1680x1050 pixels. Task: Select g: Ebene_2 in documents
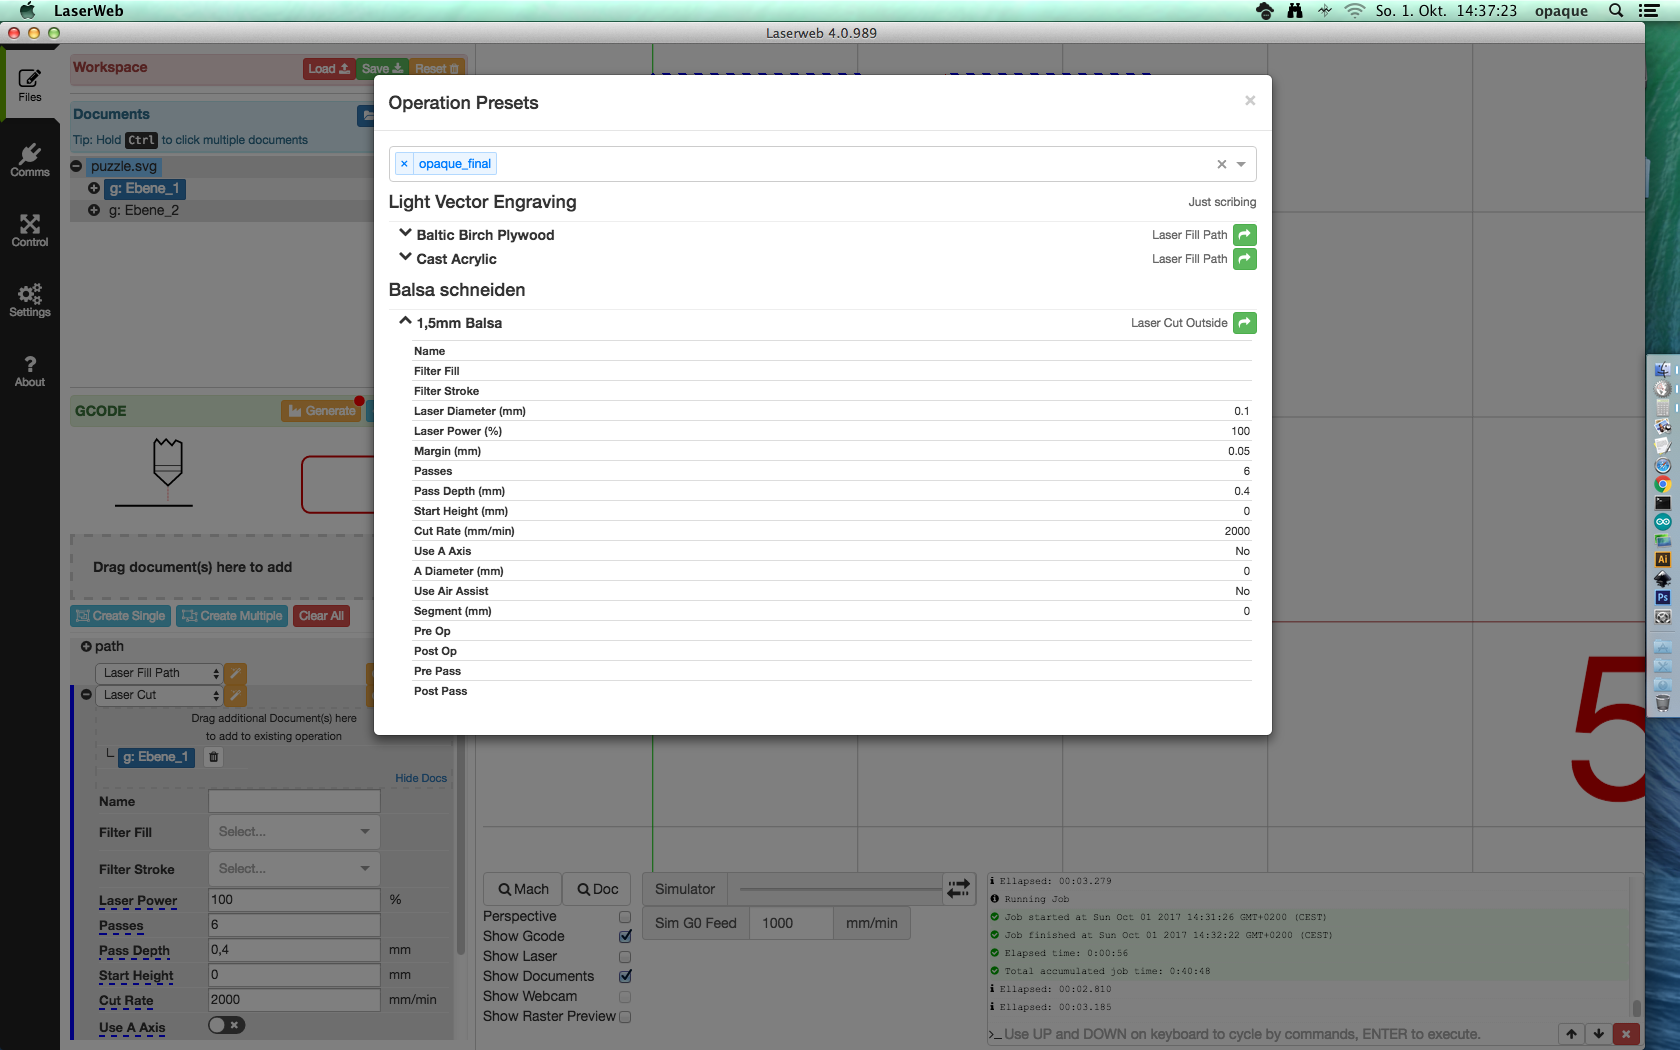(144, 210)
